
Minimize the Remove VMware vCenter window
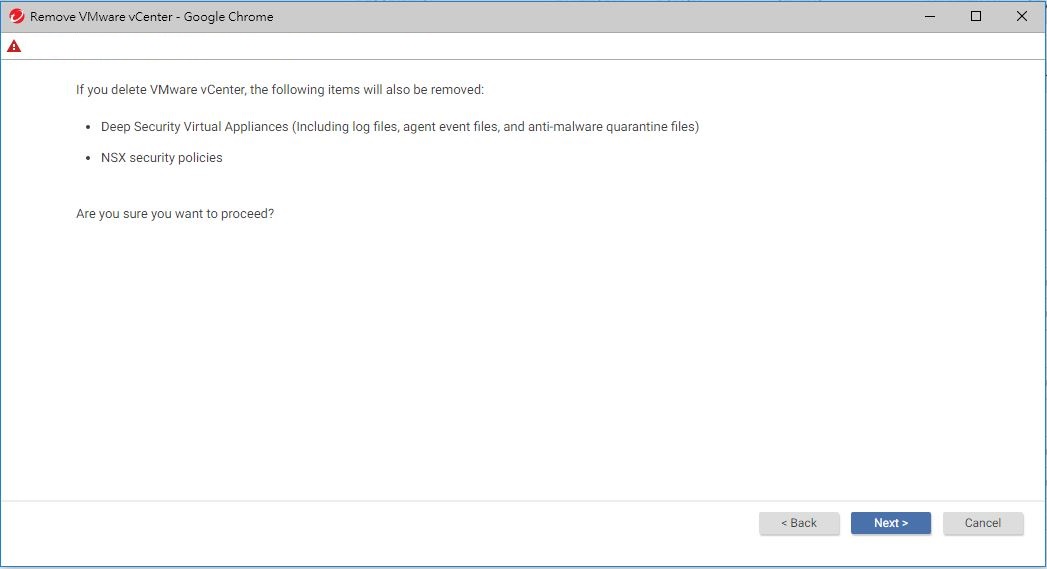(930, 17)
